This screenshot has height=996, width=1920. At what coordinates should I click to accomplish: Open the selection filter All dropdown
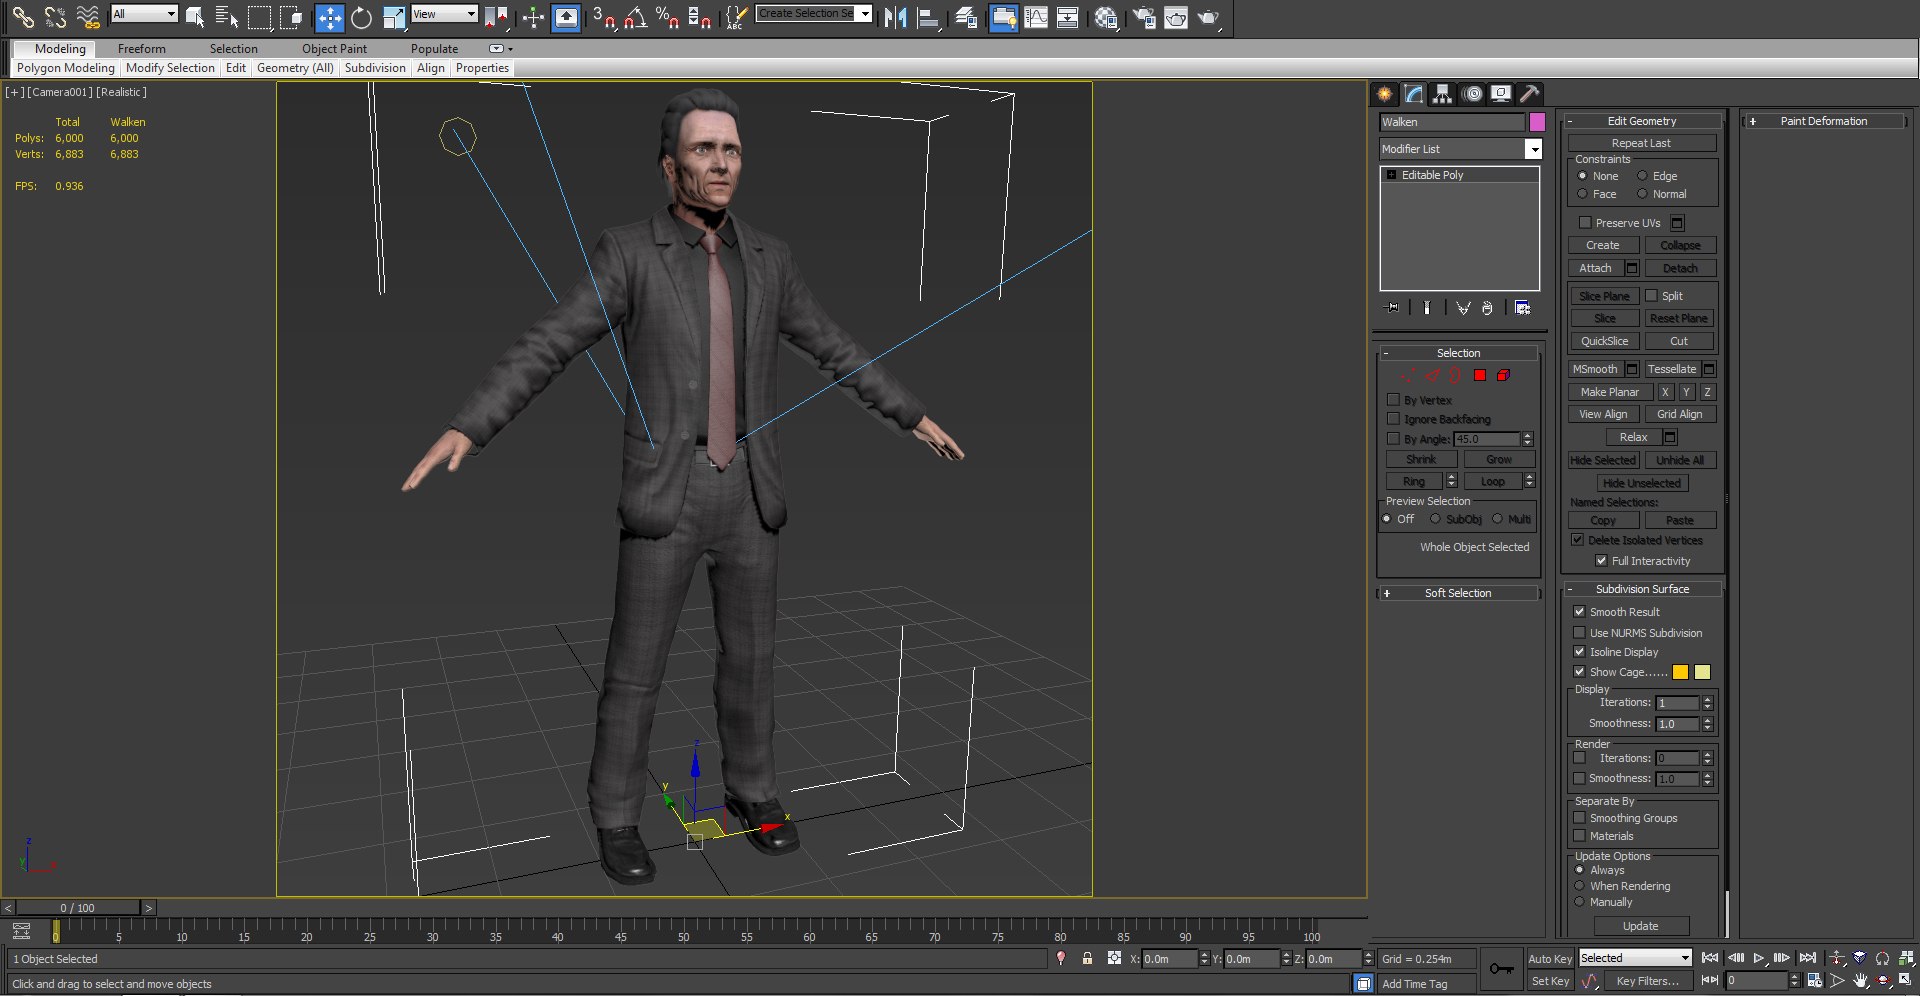coord(144,14)
